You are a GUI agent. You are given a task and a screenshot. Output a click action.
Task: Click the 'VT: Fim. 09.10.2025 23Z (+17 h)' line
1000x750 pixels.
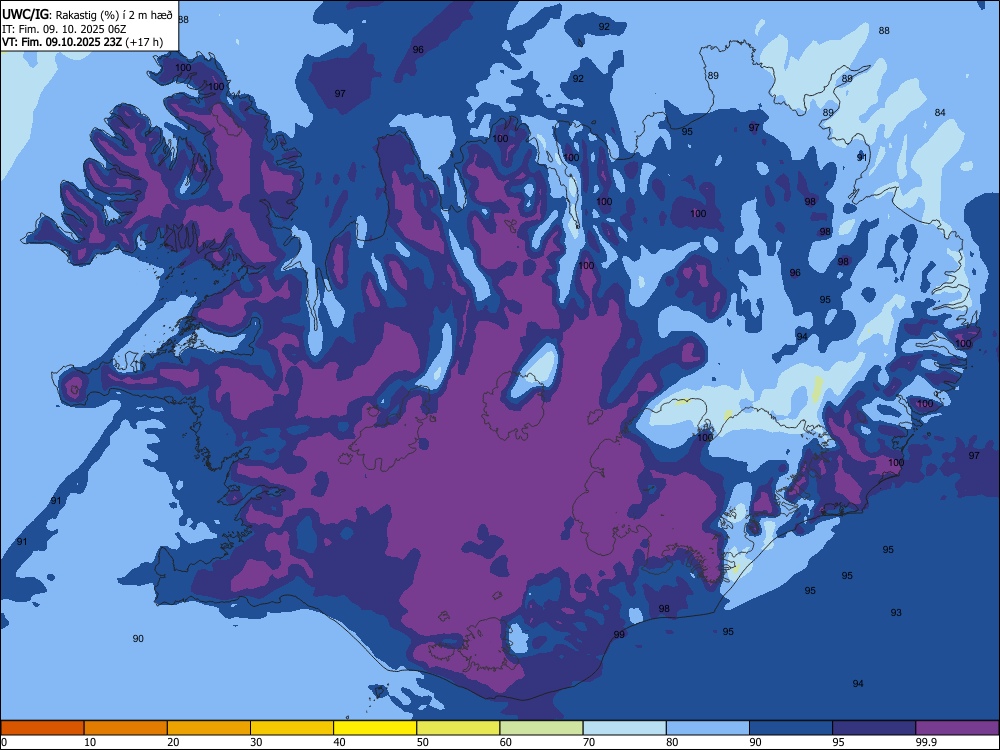[x=82, y=42]
